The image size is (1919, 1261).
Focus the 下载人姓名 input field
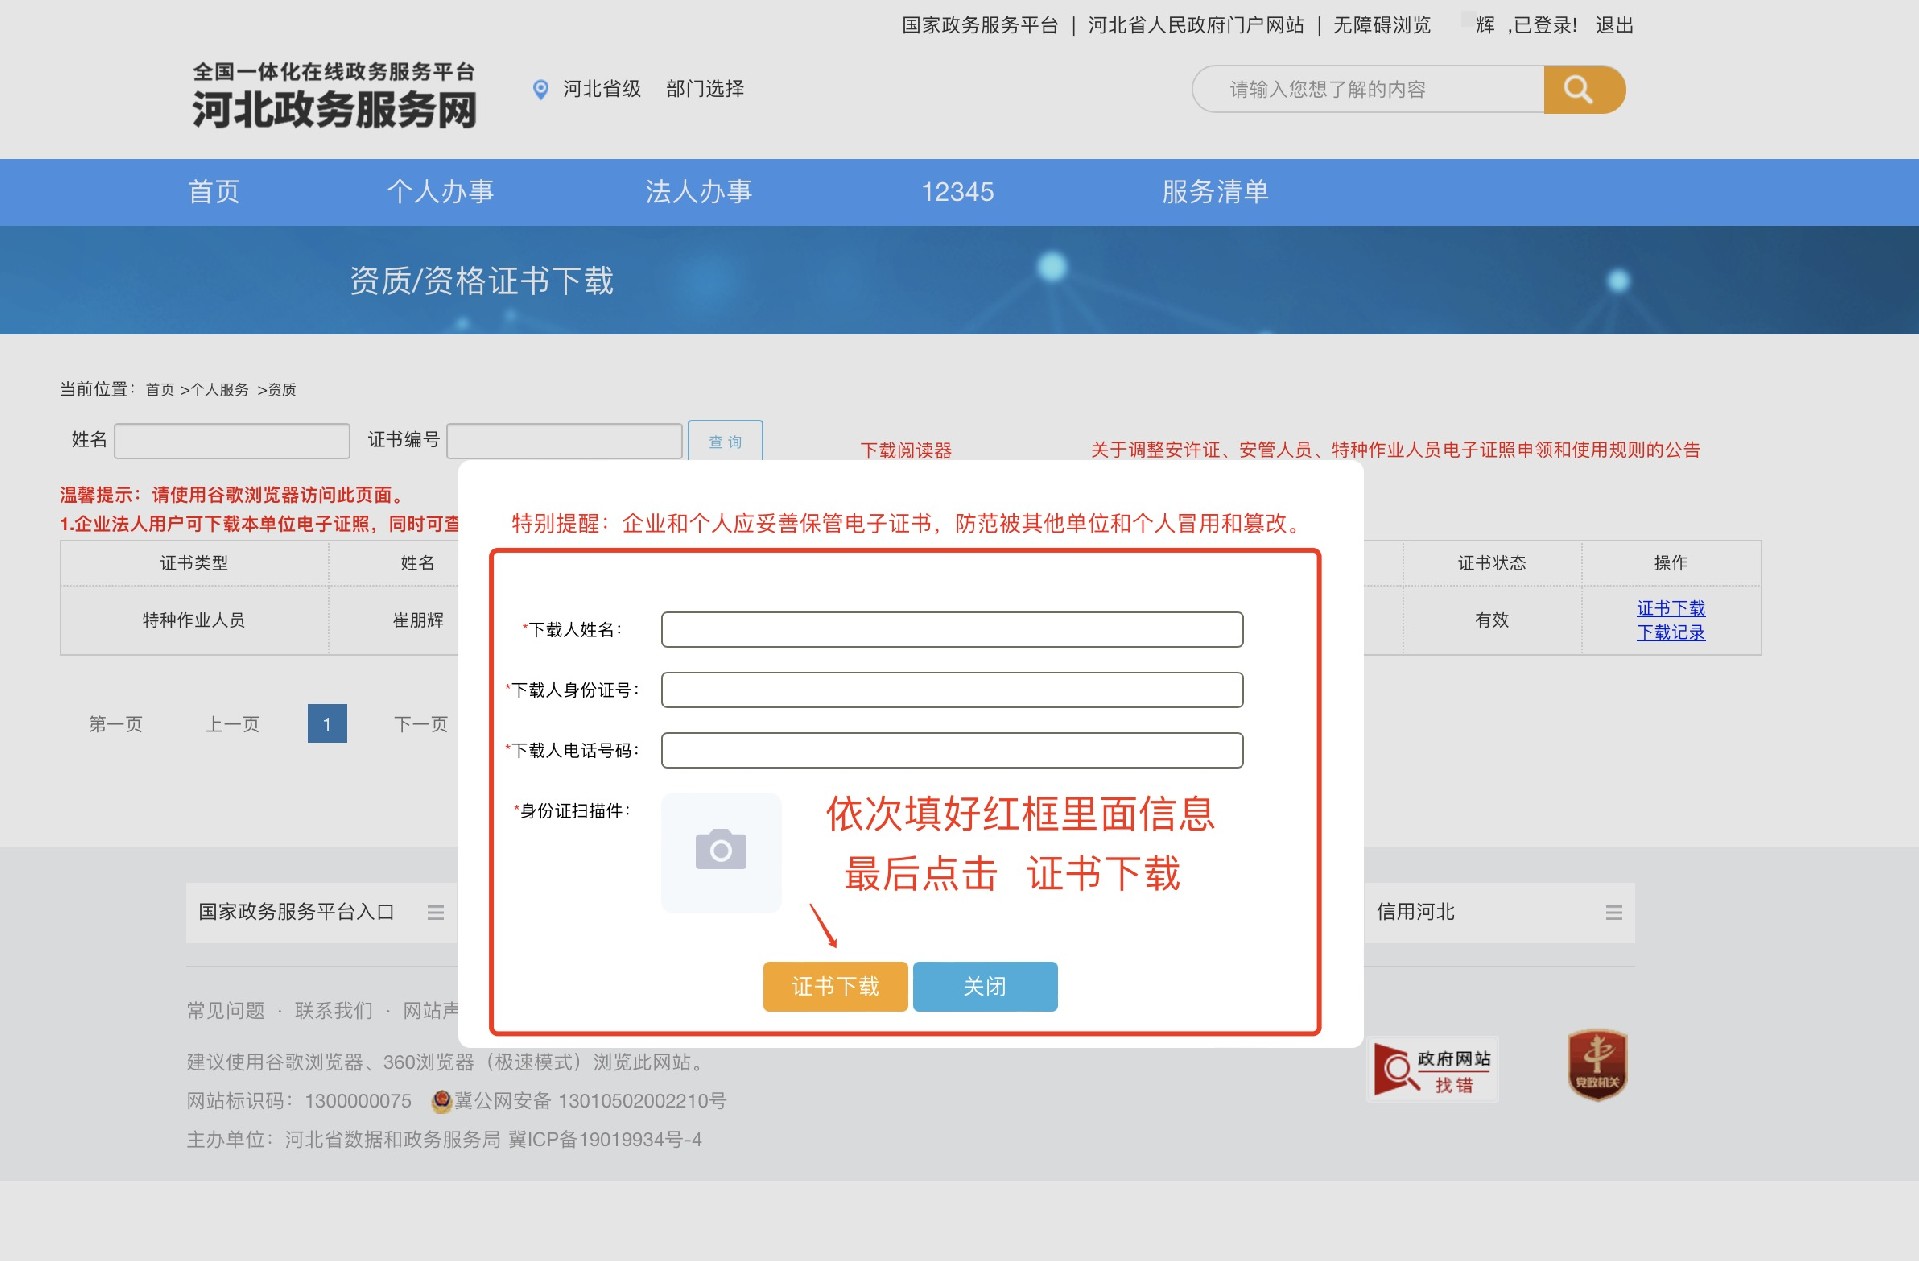(952, 629)
